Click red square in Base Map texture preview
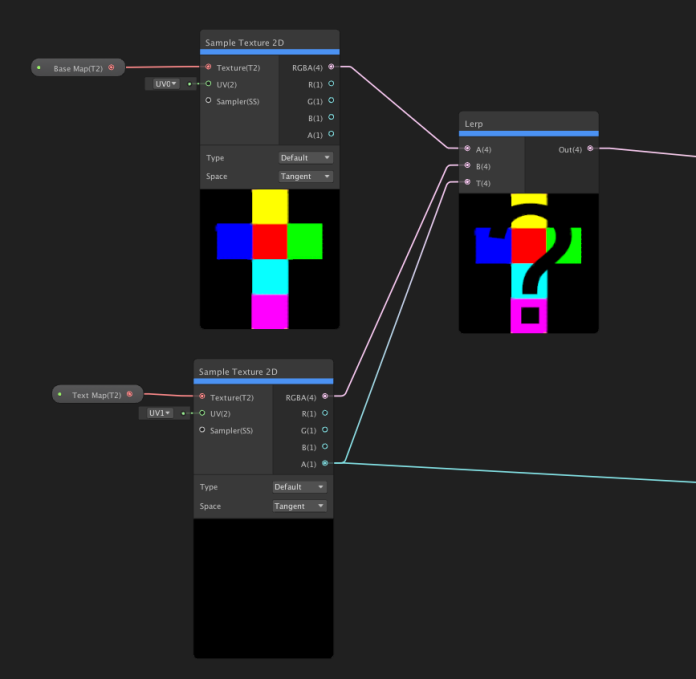Screen dimensions: 696x679 click(269, 241)
